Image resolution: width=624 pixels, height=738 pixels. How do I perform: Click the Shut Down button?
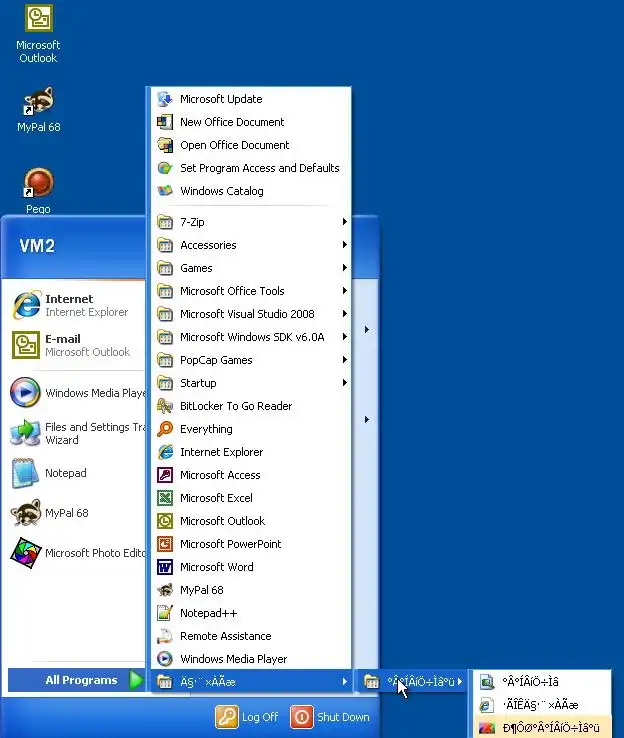coord(330,717)
